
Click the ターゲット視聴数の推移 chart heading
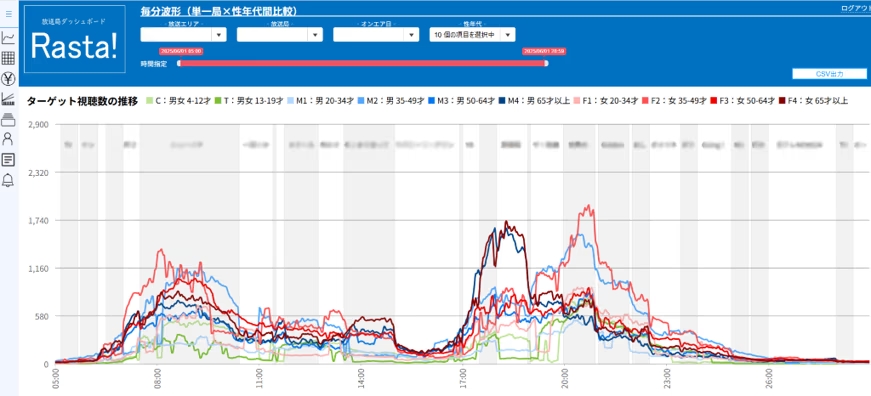(82, 101)
